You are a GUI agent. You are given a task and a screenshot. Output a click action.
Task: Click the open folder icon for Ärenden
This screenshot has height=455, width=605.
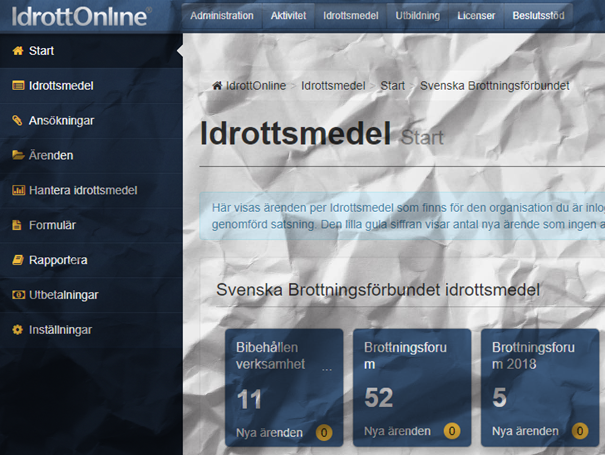(x=18, y=155)
